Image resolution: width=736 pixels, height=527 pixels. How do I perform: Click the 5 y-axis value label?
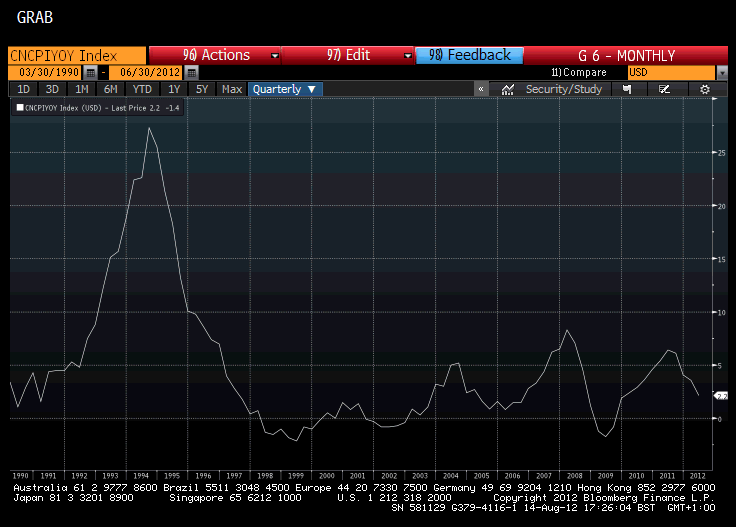coord(720,366)
